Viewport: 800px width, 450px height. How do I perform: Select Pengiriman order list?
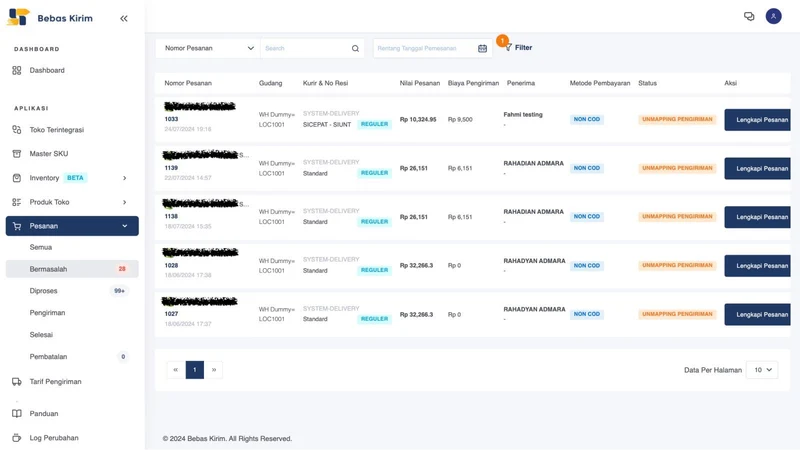tap(47, 313)
